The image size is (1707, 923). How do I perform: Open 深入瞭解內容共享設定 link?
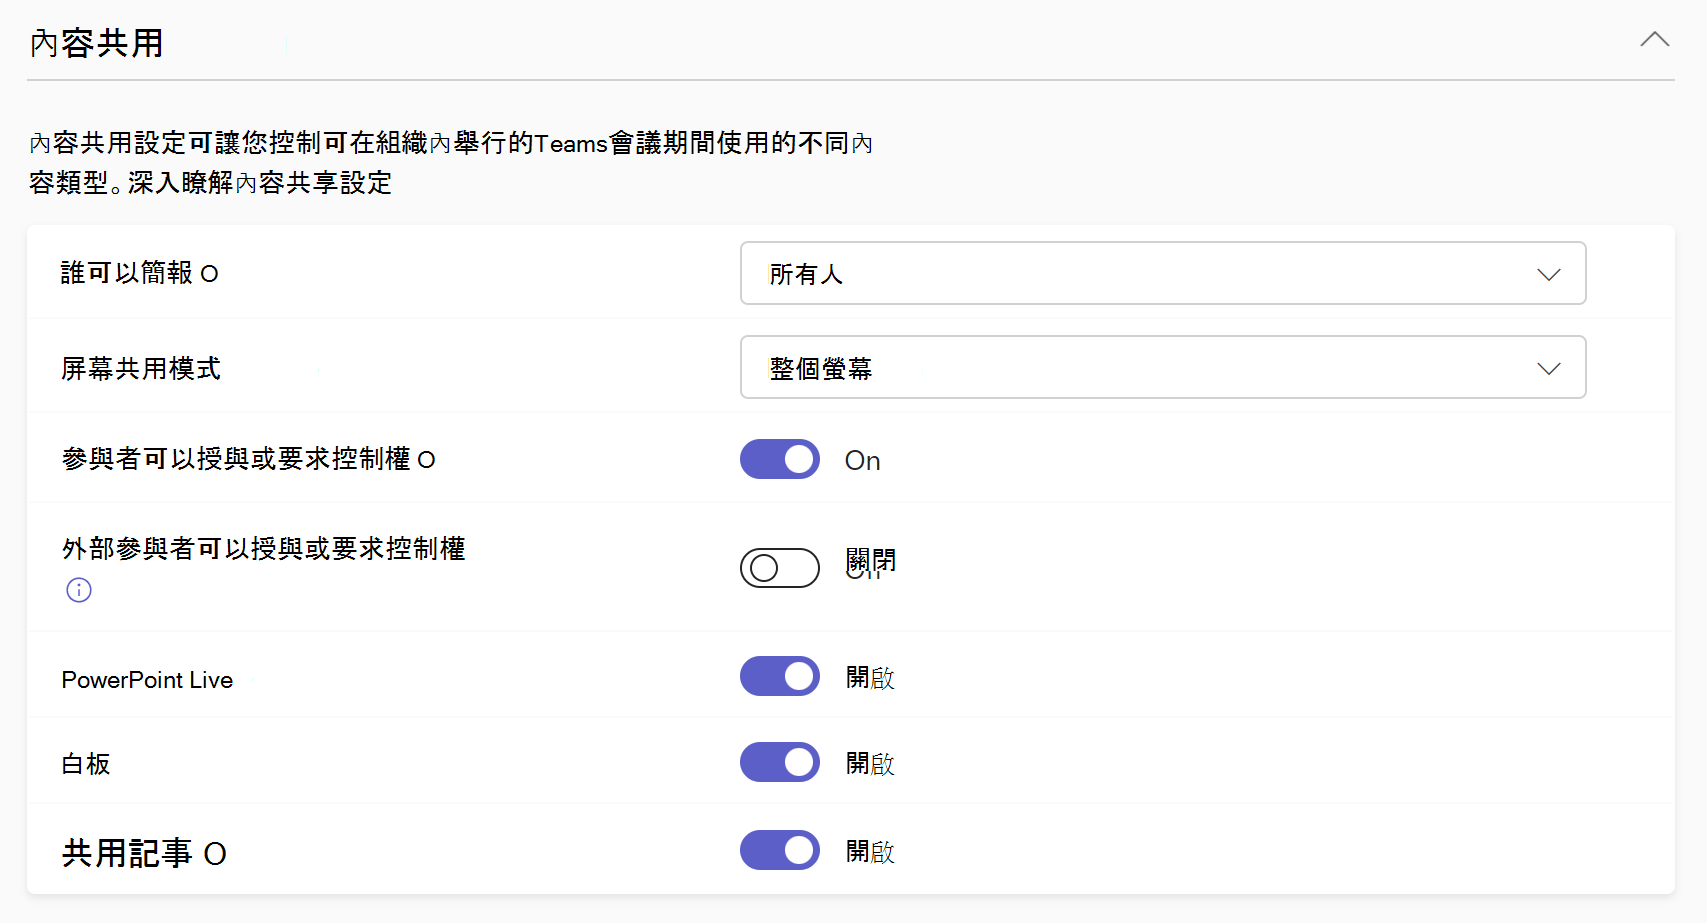point(260,183)
